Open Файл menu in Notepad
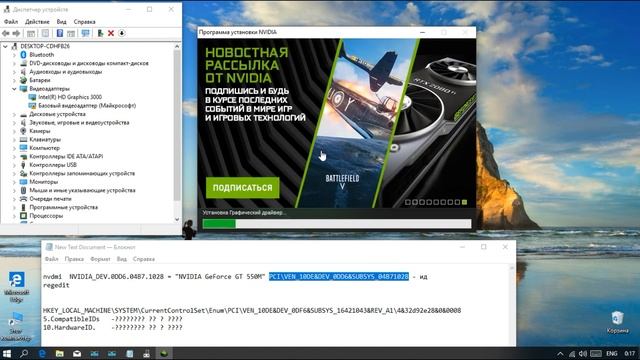The width and height of the screenshot is (640, 360). click(51, 259)
